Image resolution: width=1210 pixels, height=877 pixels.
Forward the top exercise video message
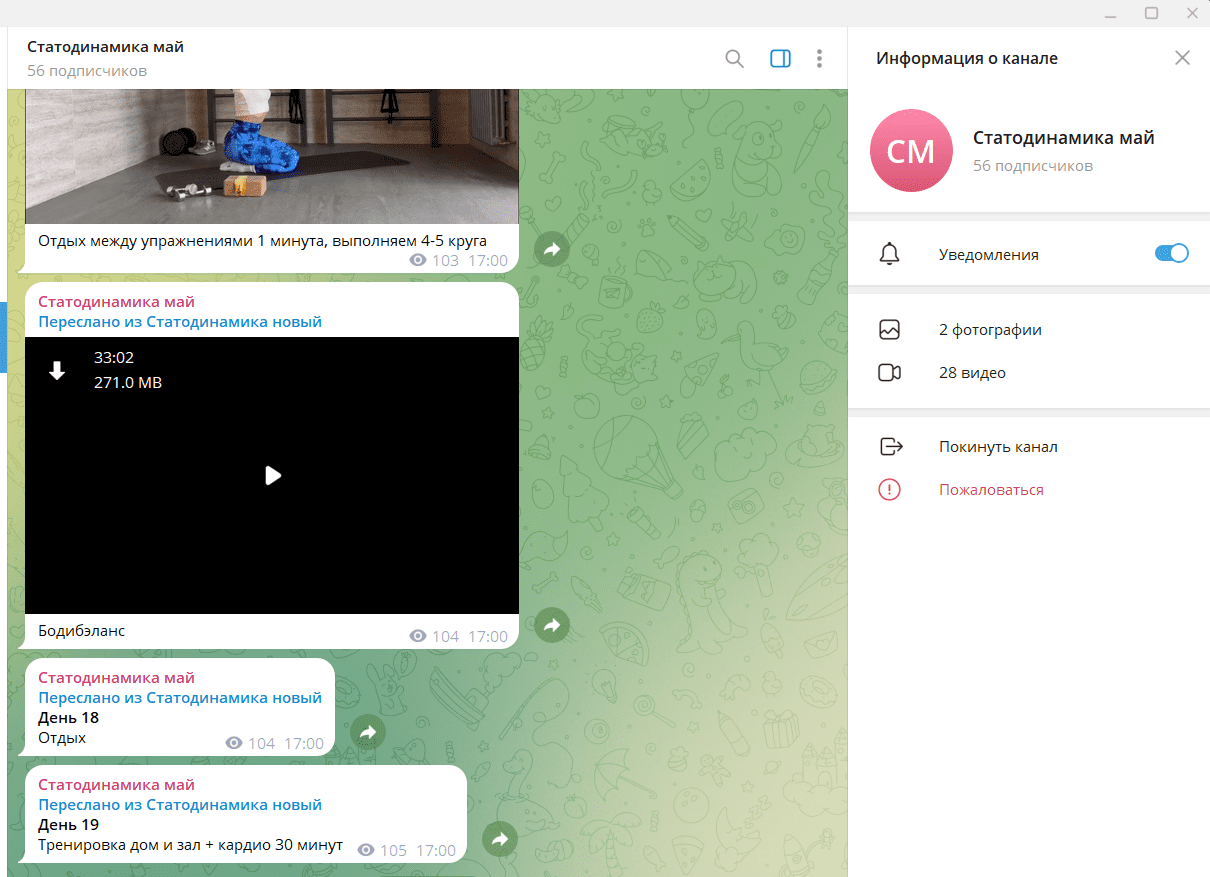(x=551, y=250)
